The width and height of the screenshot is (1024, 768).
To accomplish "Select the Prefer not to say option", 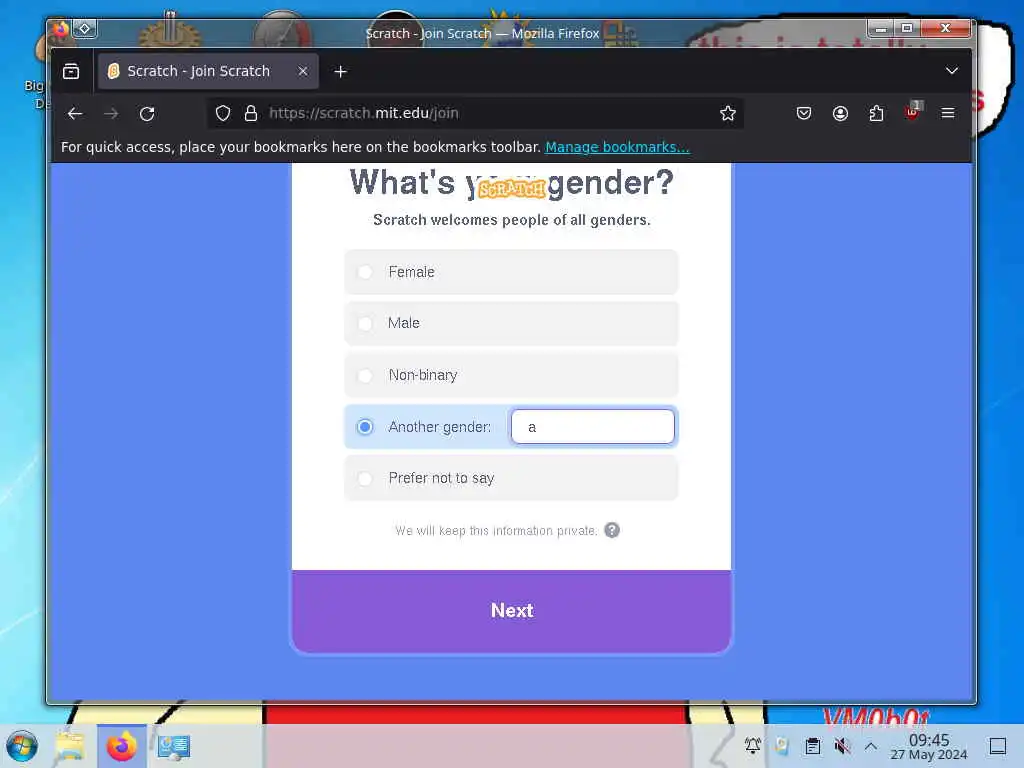I will (511, 478).
